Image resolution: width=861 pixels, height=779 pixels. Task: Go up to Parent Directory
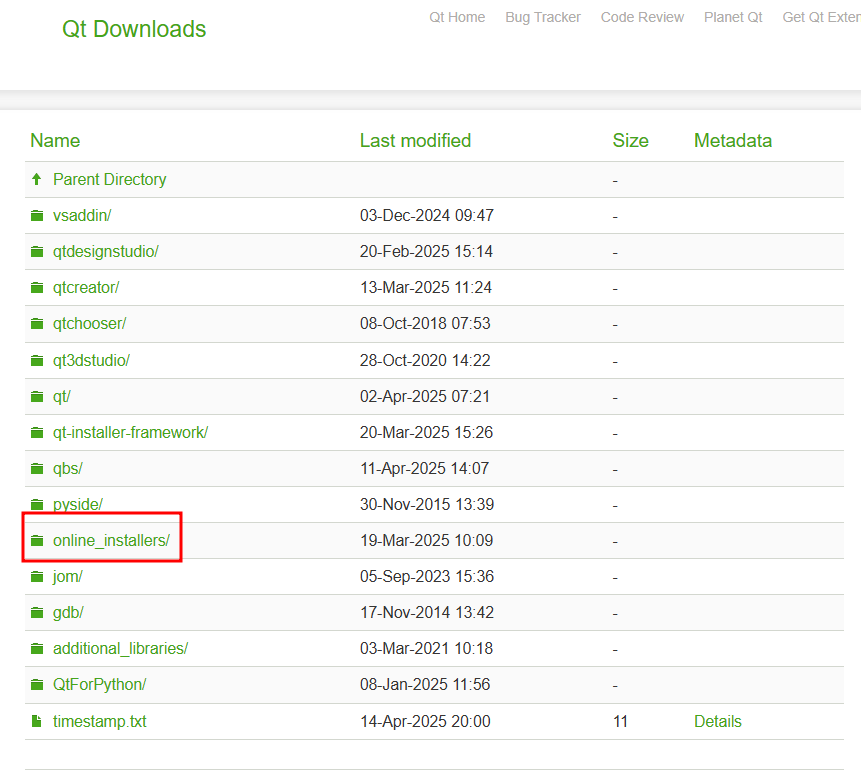(109, 180)
